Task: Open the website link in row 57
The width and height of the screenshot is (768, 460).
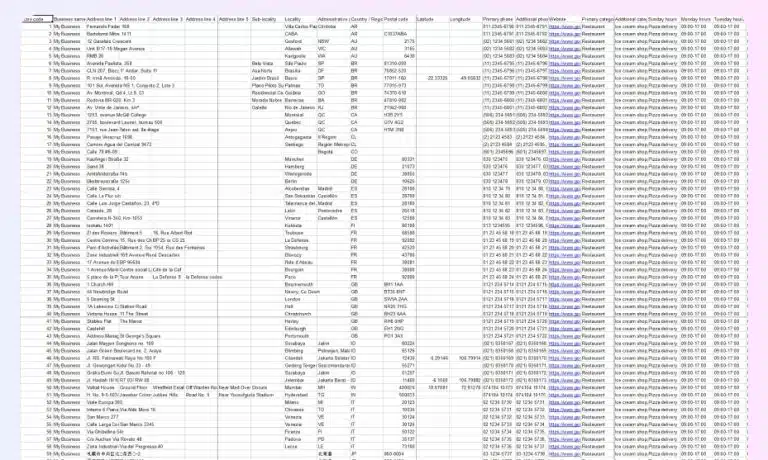Action: [564, 439]
